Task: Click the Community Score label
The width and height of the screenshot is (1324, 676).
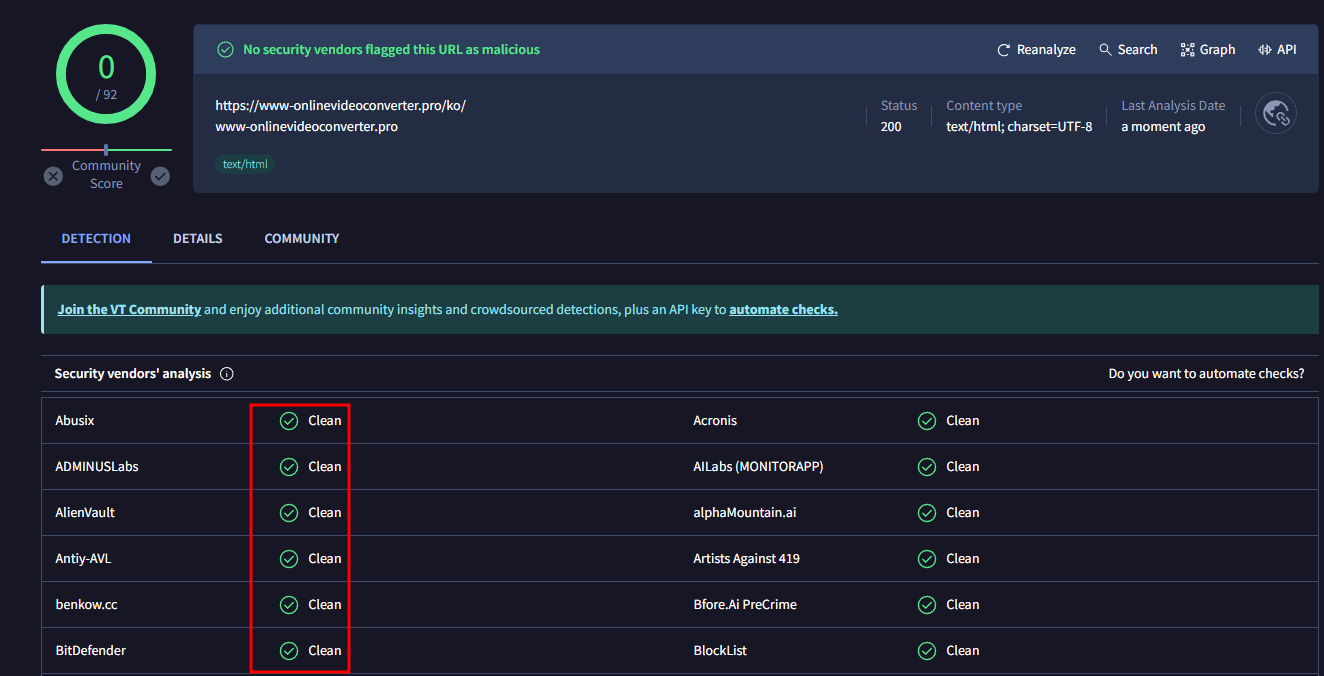Action: point(106,175)
